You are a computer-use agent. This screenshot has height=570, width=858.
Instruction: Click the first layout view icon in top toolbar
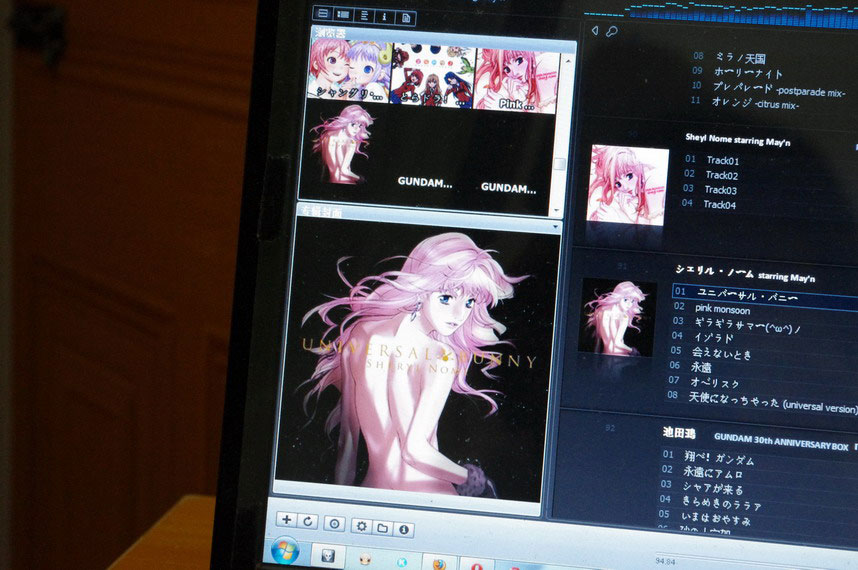click(323, 13)
